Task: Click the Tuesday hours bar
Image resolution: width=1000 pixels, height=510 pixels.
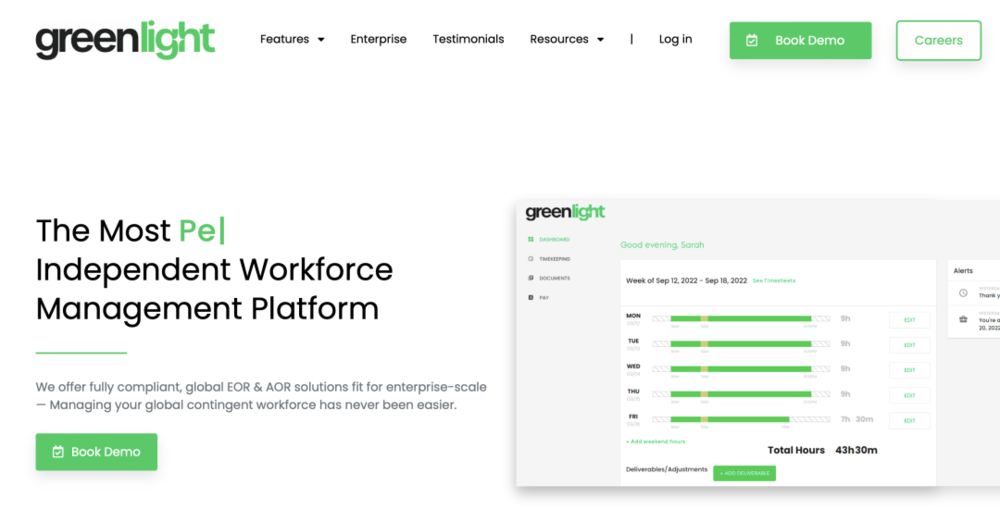Action: coord(741,344)
